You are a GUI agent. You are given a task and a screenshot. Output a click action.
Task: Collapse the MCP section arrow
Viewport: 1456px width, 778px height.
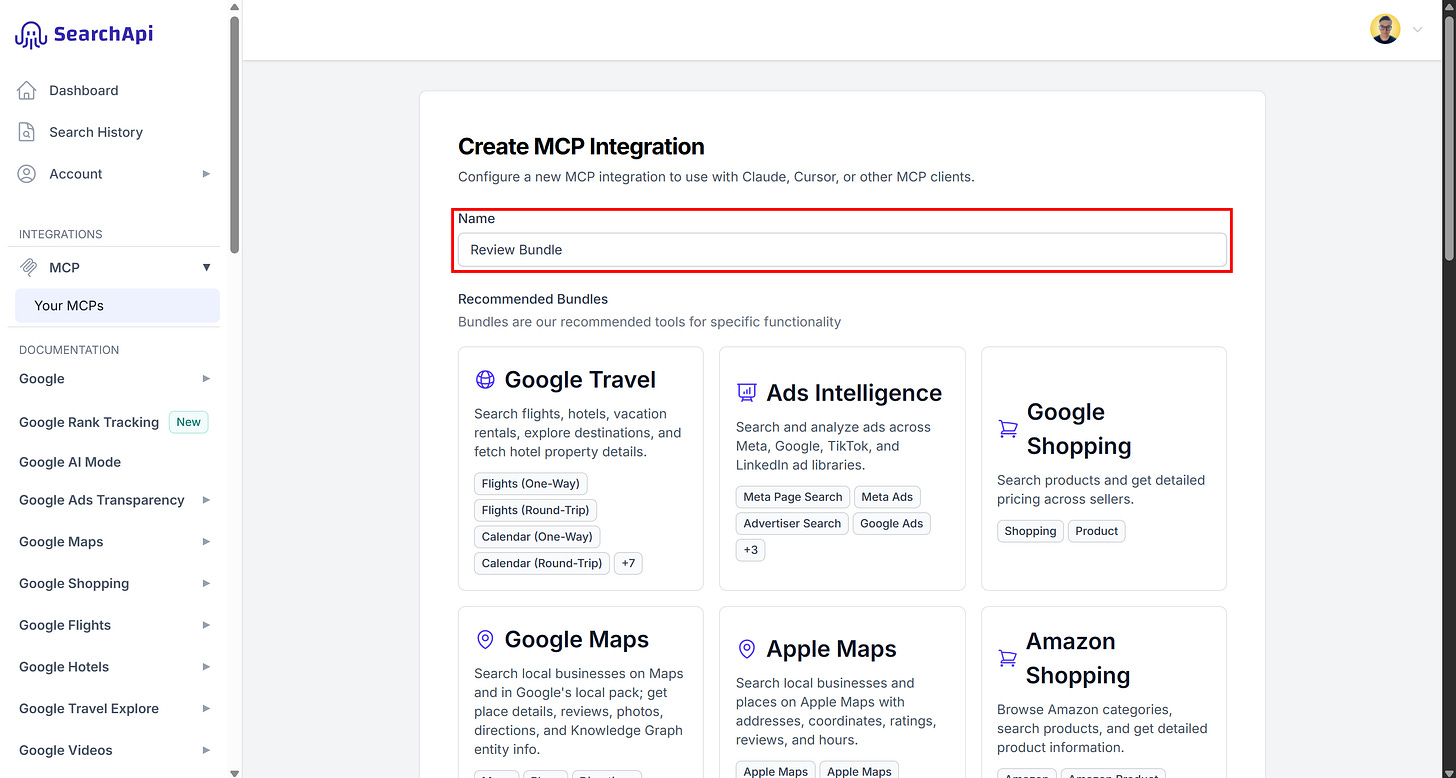(x=206, y=268)
